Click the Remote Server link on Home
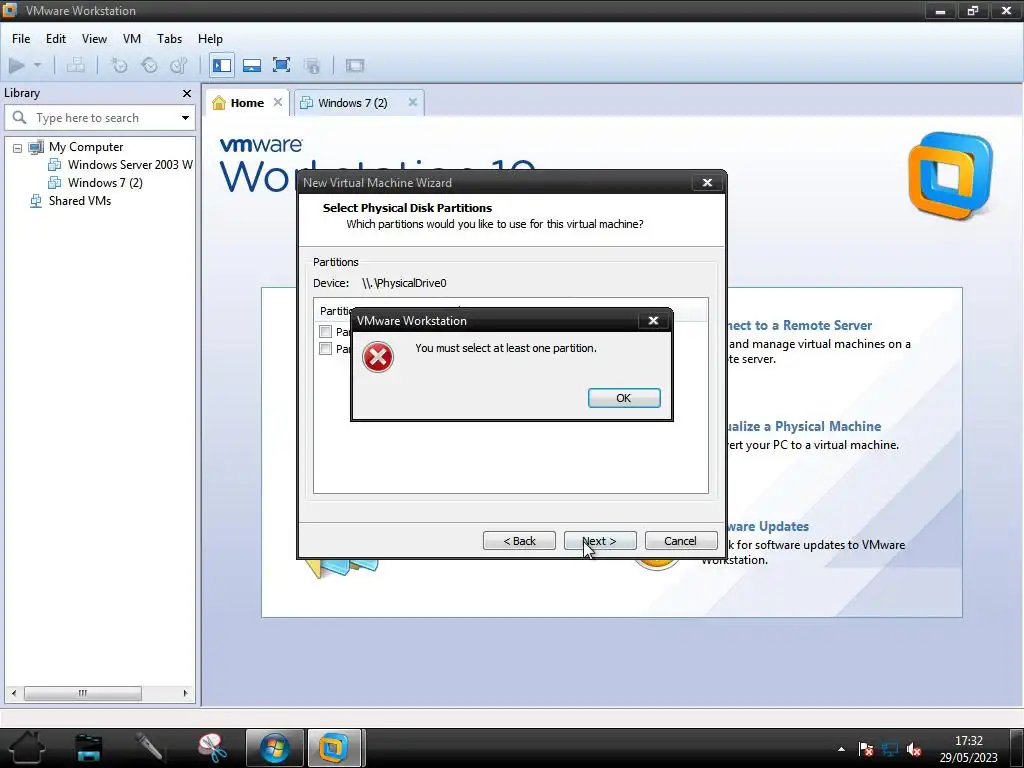The height and width of the screenshot is (768, 1024). 799,325
